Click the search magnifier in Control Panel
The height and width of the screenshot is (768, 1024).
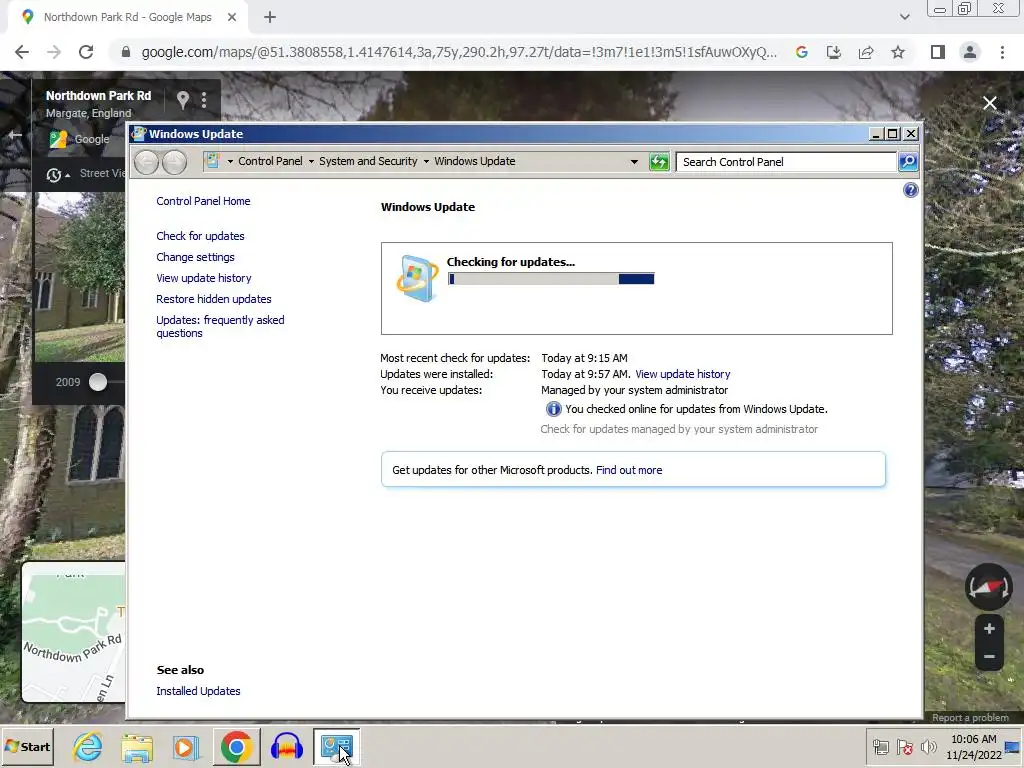908,162
